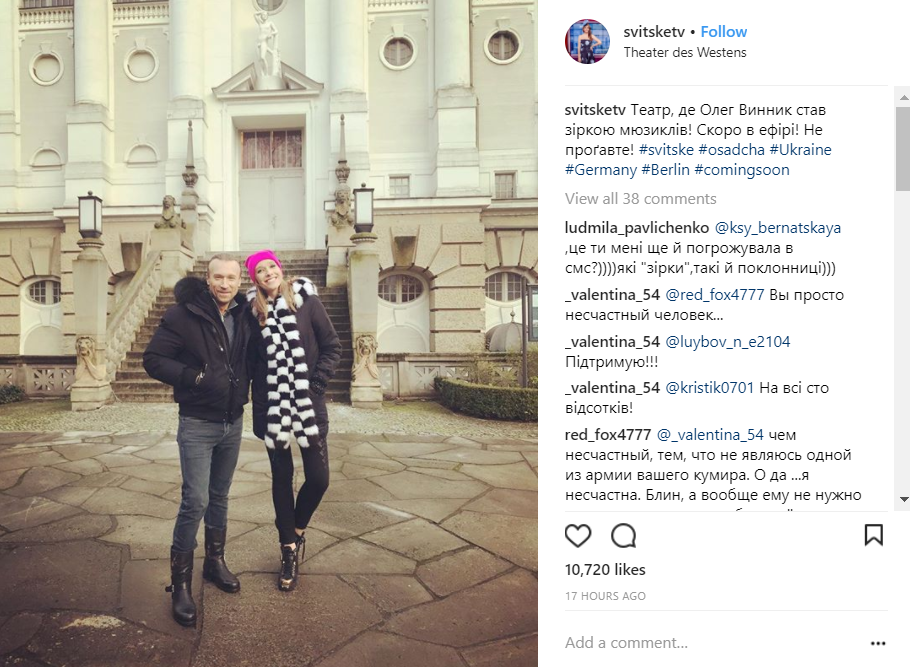This screenshot has height=667, width=910.
Task: Open red_fox4777 commenter profile
Action: point(608,435)
